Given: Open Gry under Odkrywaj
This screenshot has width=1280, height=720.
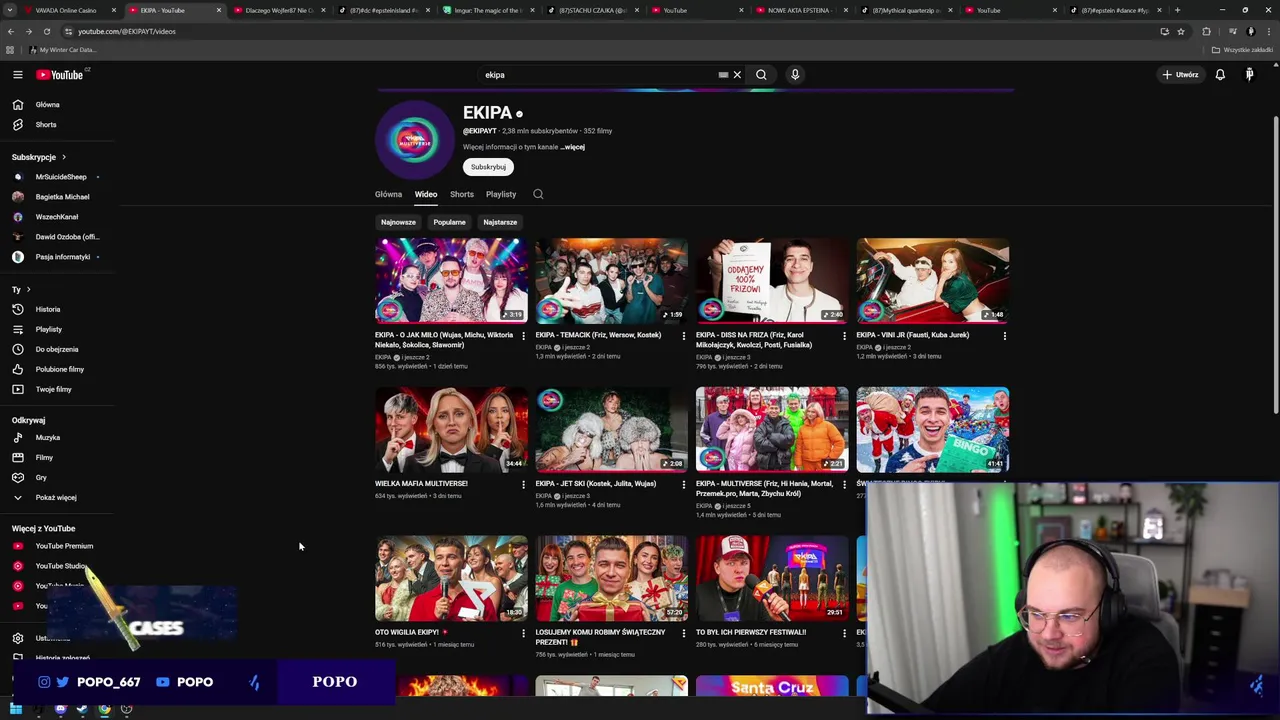Looking at the screenshot, I should (x=41, y=478).
